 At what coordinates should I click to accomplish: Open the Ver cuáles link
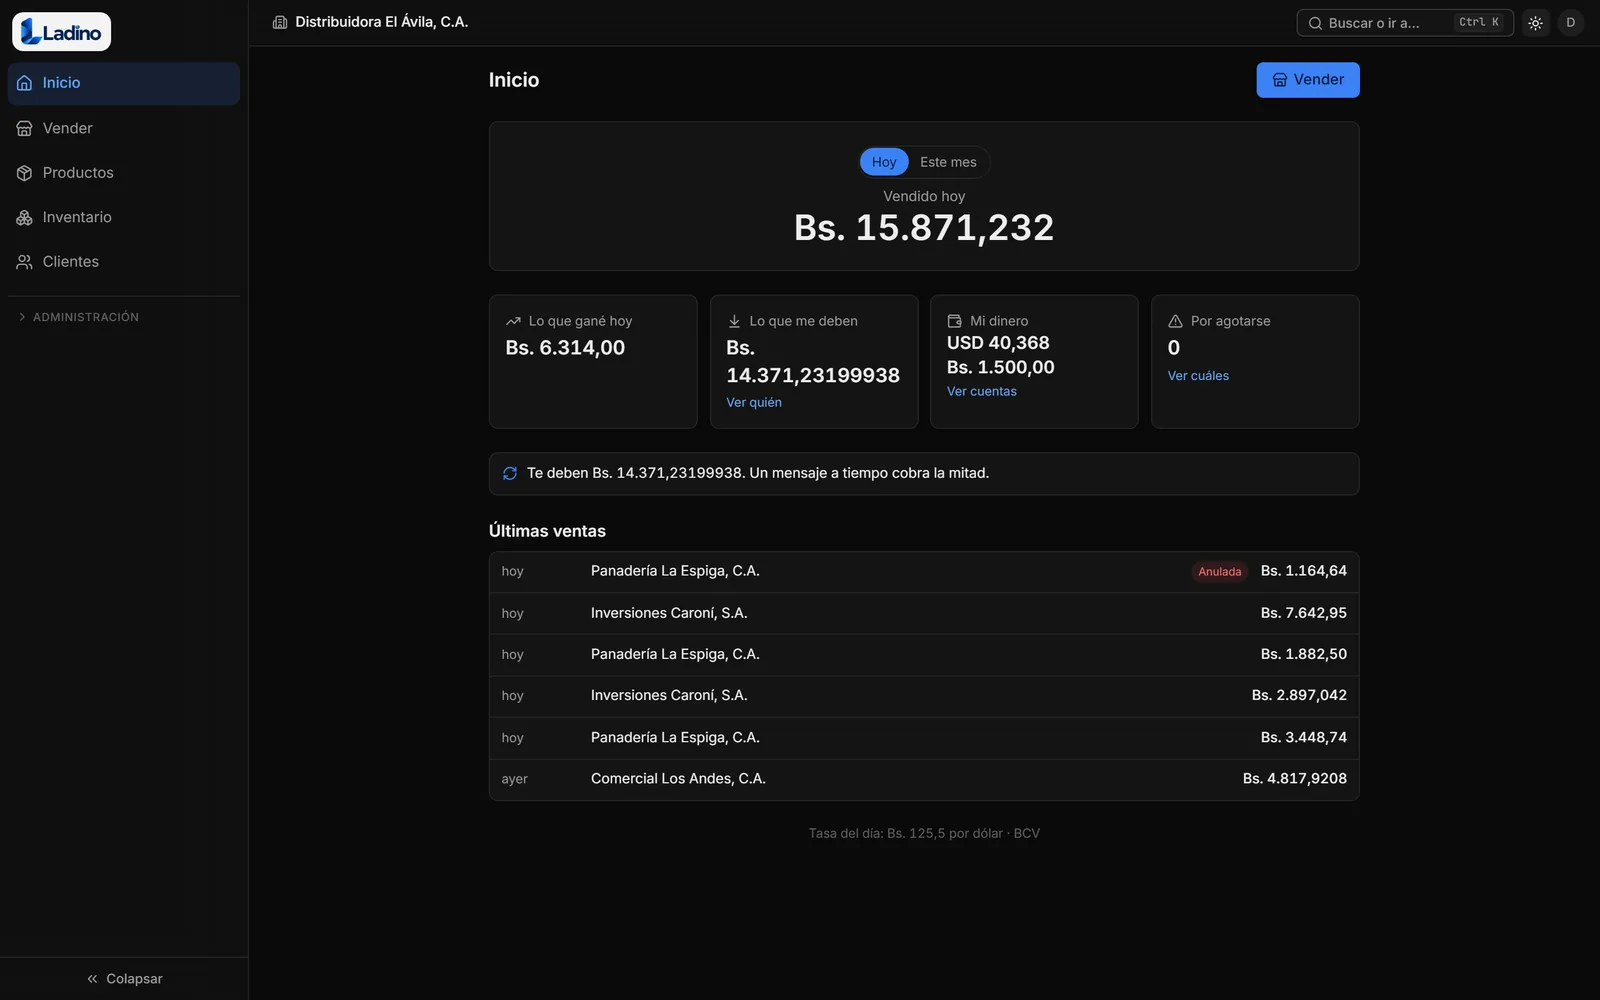click(1198, 376)
